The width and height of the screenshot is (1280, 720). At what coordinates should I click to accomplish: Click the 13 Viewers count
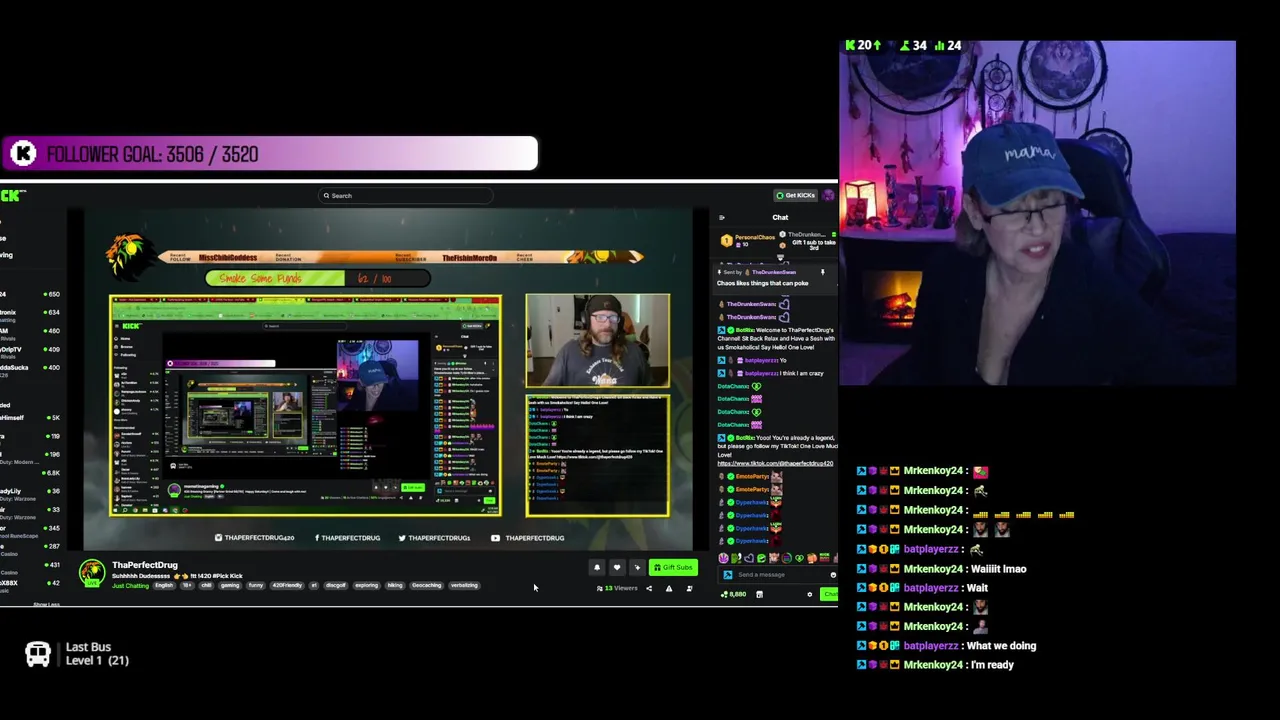[x=617, y=588]
